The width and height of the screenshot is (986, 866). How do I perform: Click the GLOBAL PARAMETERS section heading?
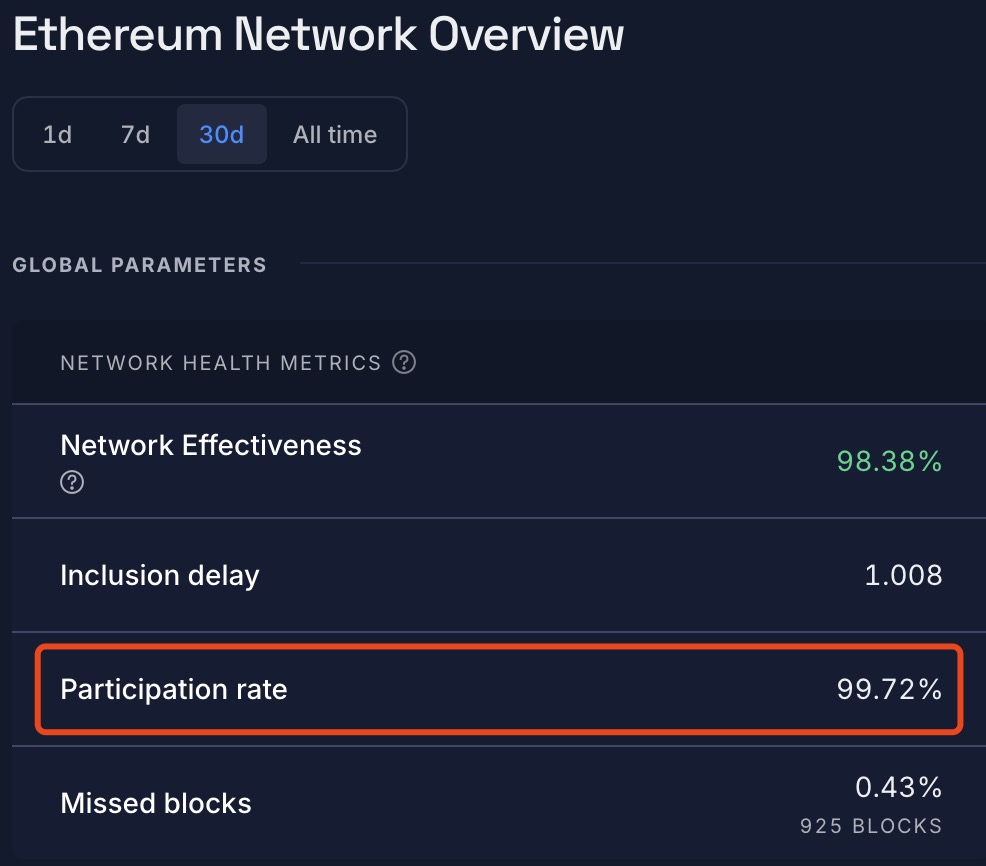click(x=140, y=265)
